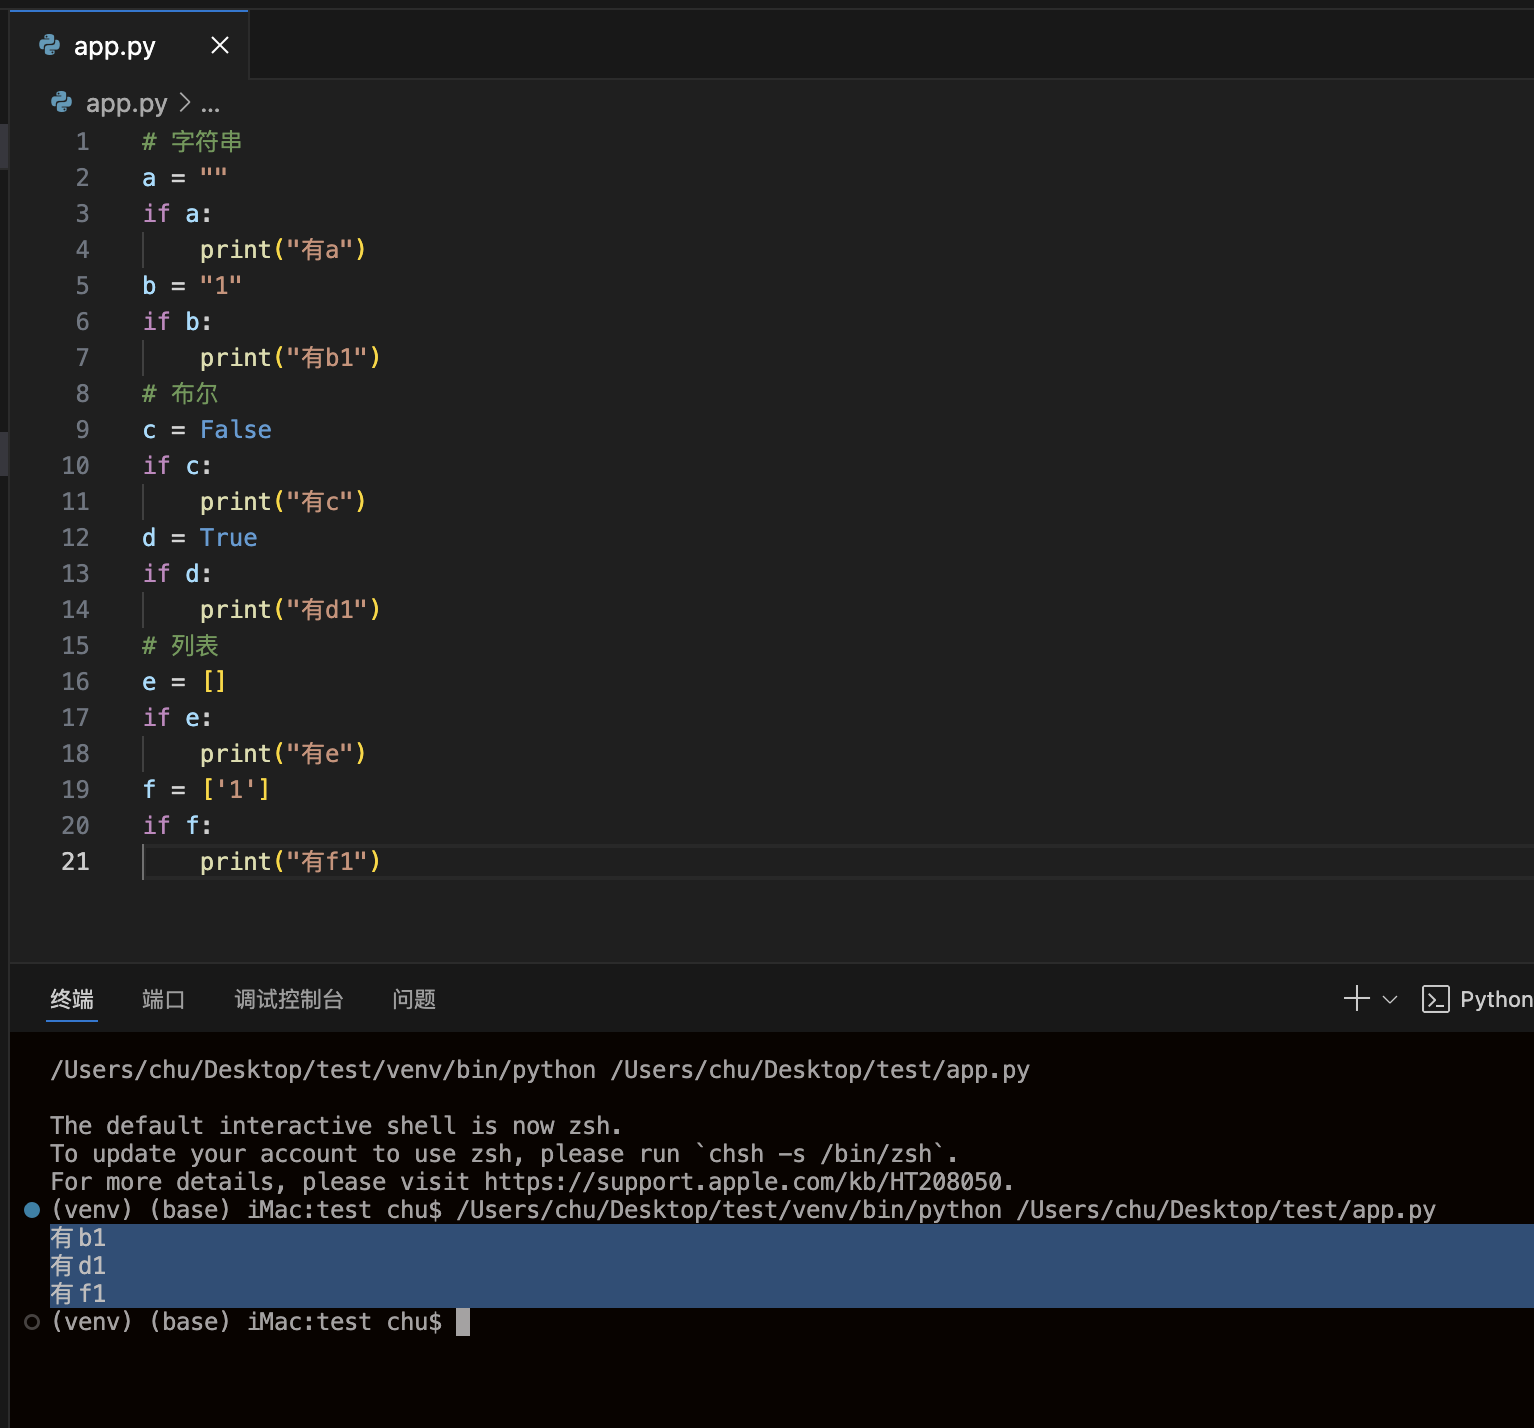1534x1428 pixels.
Task: Click line number 21 in the gutter
Action: click(75, 861)
